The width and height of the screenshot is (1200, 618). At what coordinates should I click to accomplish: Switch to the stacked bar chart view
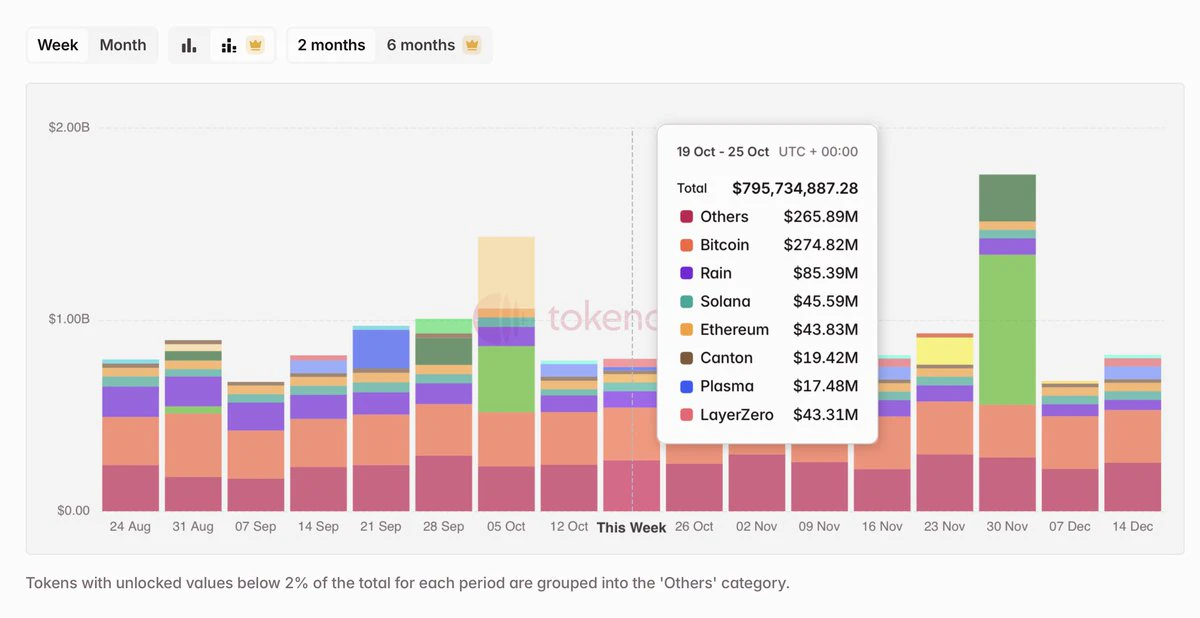click(241, 45)
